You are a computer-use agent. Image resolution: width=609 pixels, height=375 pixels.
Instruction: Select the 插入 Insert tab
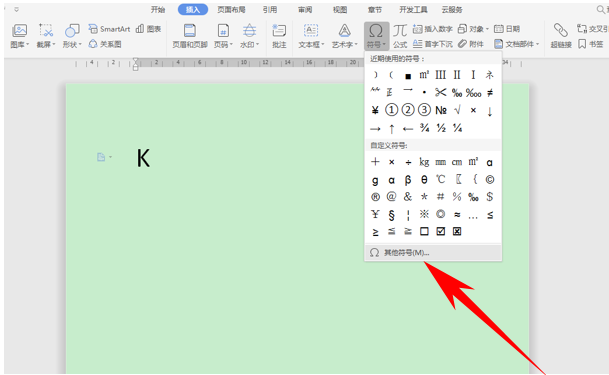point(193,9)
